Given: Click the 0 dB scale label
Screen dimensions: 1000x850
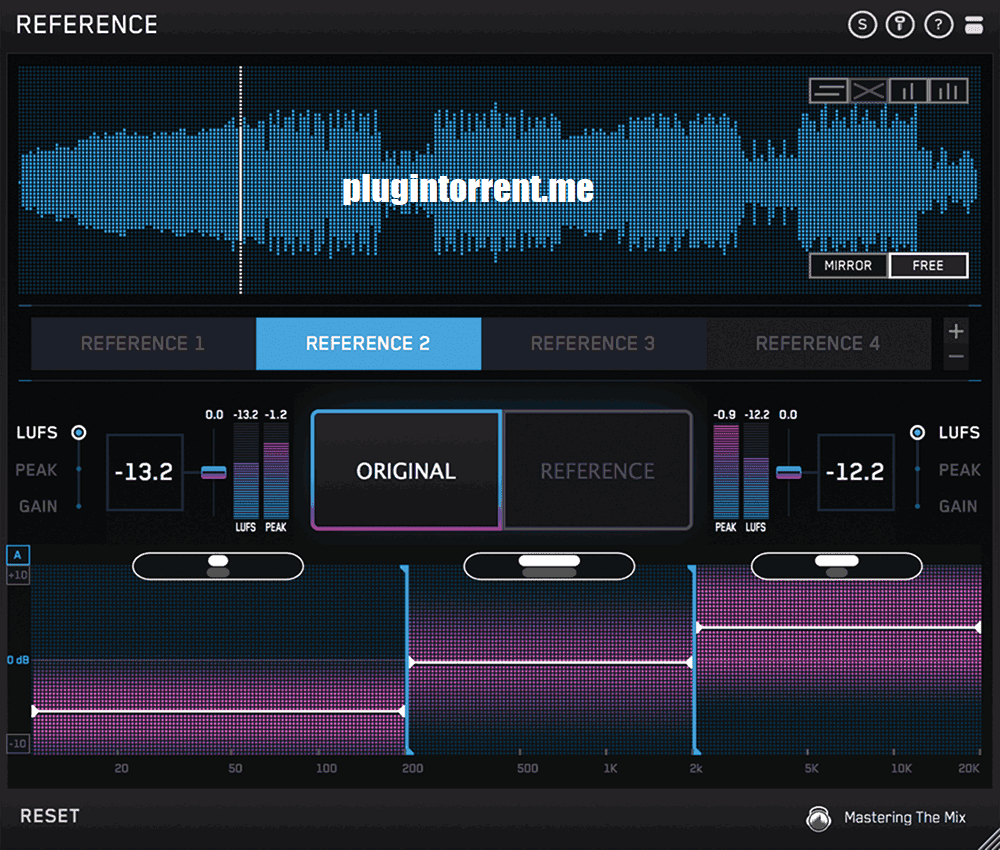Looking at the screenshot, I should click(18, 660).
